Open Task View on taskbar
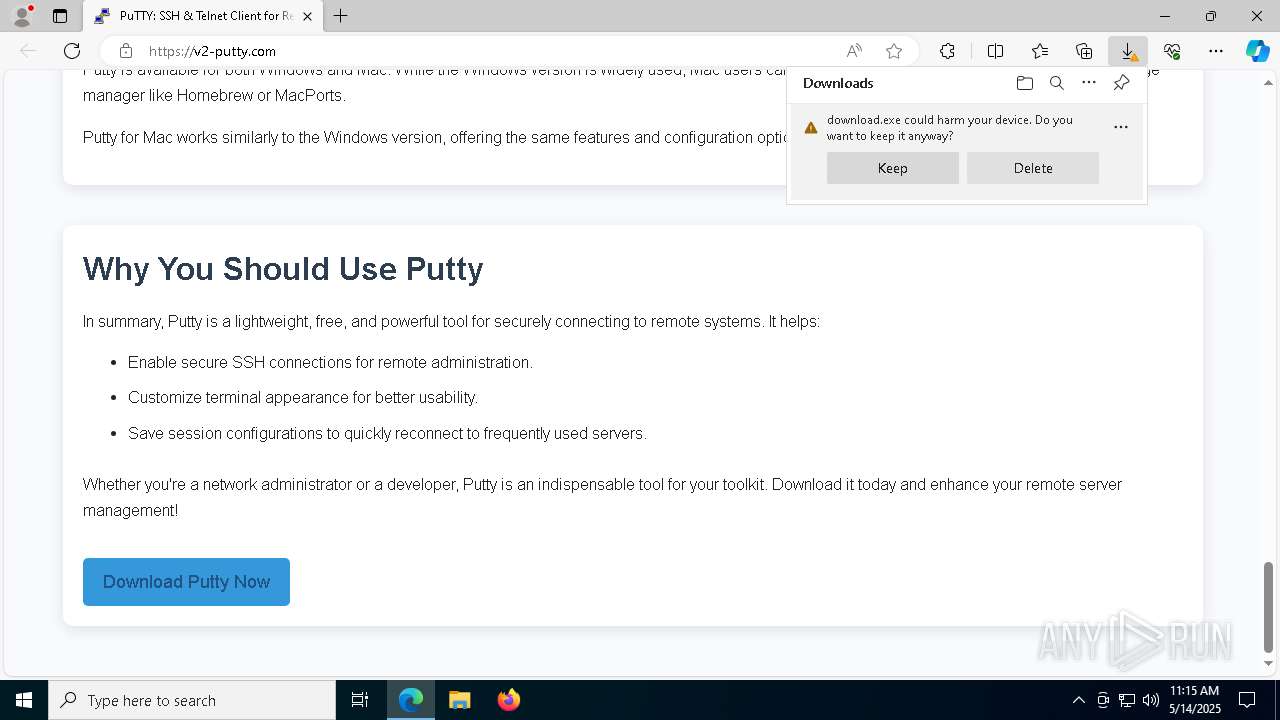The image size is (1280, 720). pyautogui.click(x=360, y=700)
